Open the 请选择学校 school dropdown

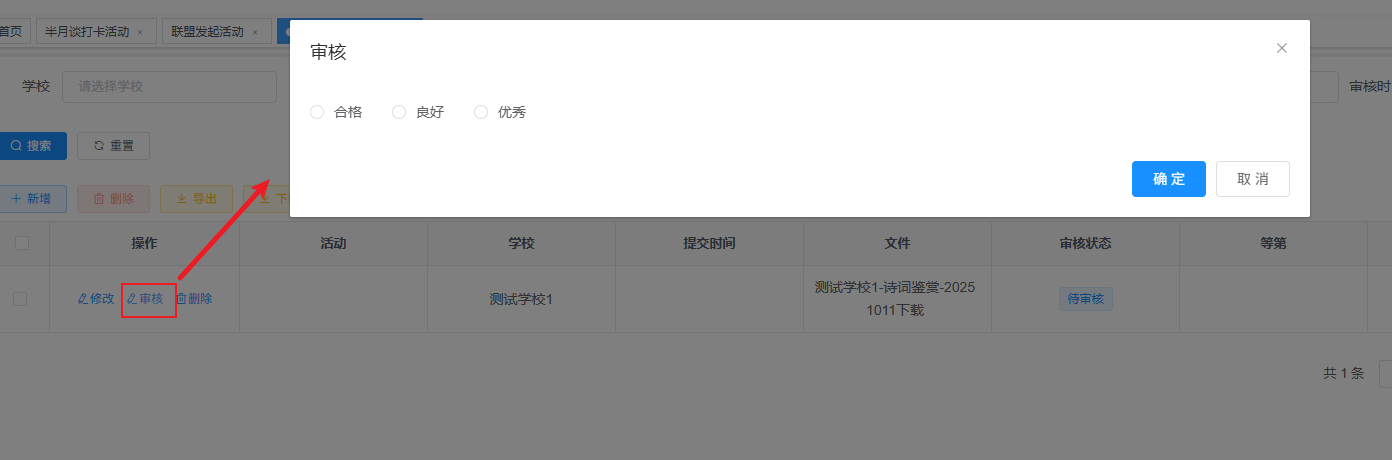(168, 87)
